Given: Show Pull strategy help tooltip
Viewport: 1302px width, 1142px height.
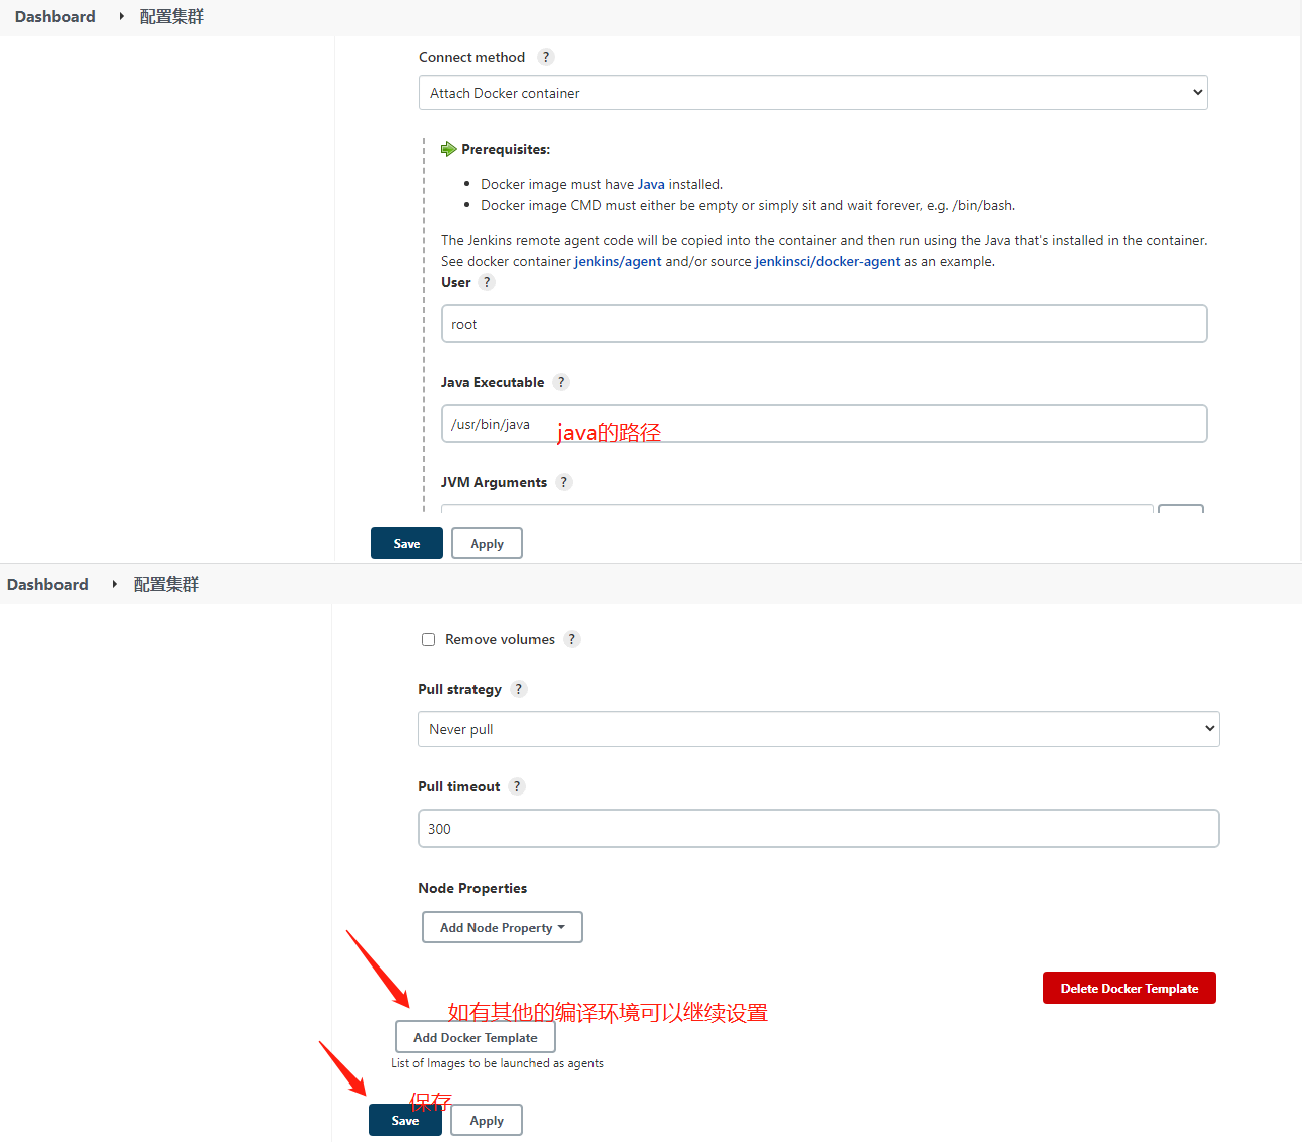Looking at the screenshot, I should click(518, 689).
